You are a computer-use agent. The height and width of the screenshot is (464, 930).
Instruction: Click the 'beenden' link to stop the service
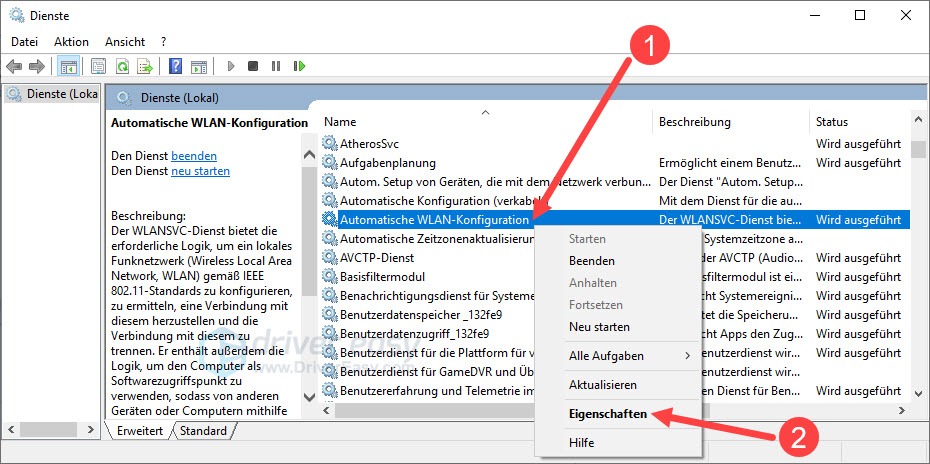point(194,156)
